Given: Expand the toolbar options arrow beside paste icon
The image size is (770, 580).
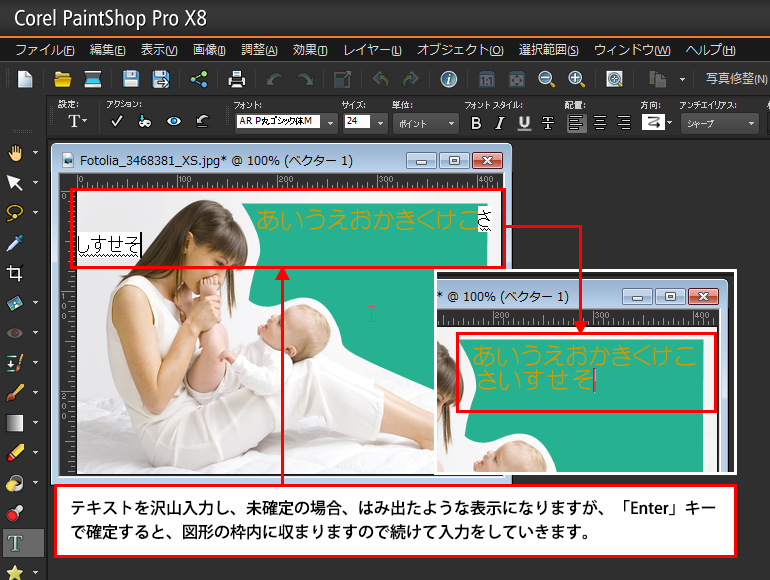Looking at the screenshot, I should click(682, 79).
